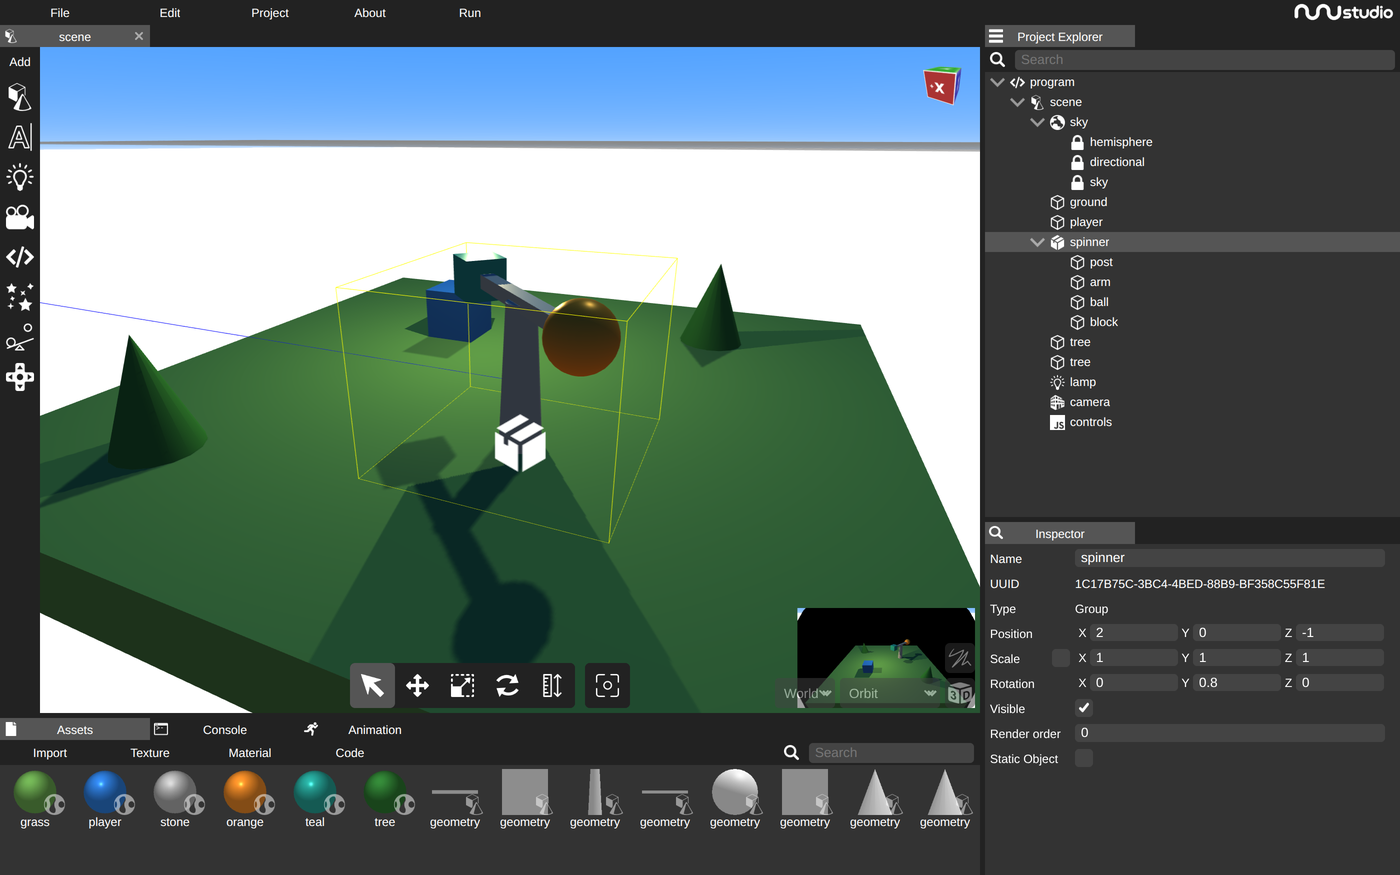The height and width of the screenshot is (875, 1400).
Task: Select the Add 3D object tool icon
Action: tap(19, 97)
